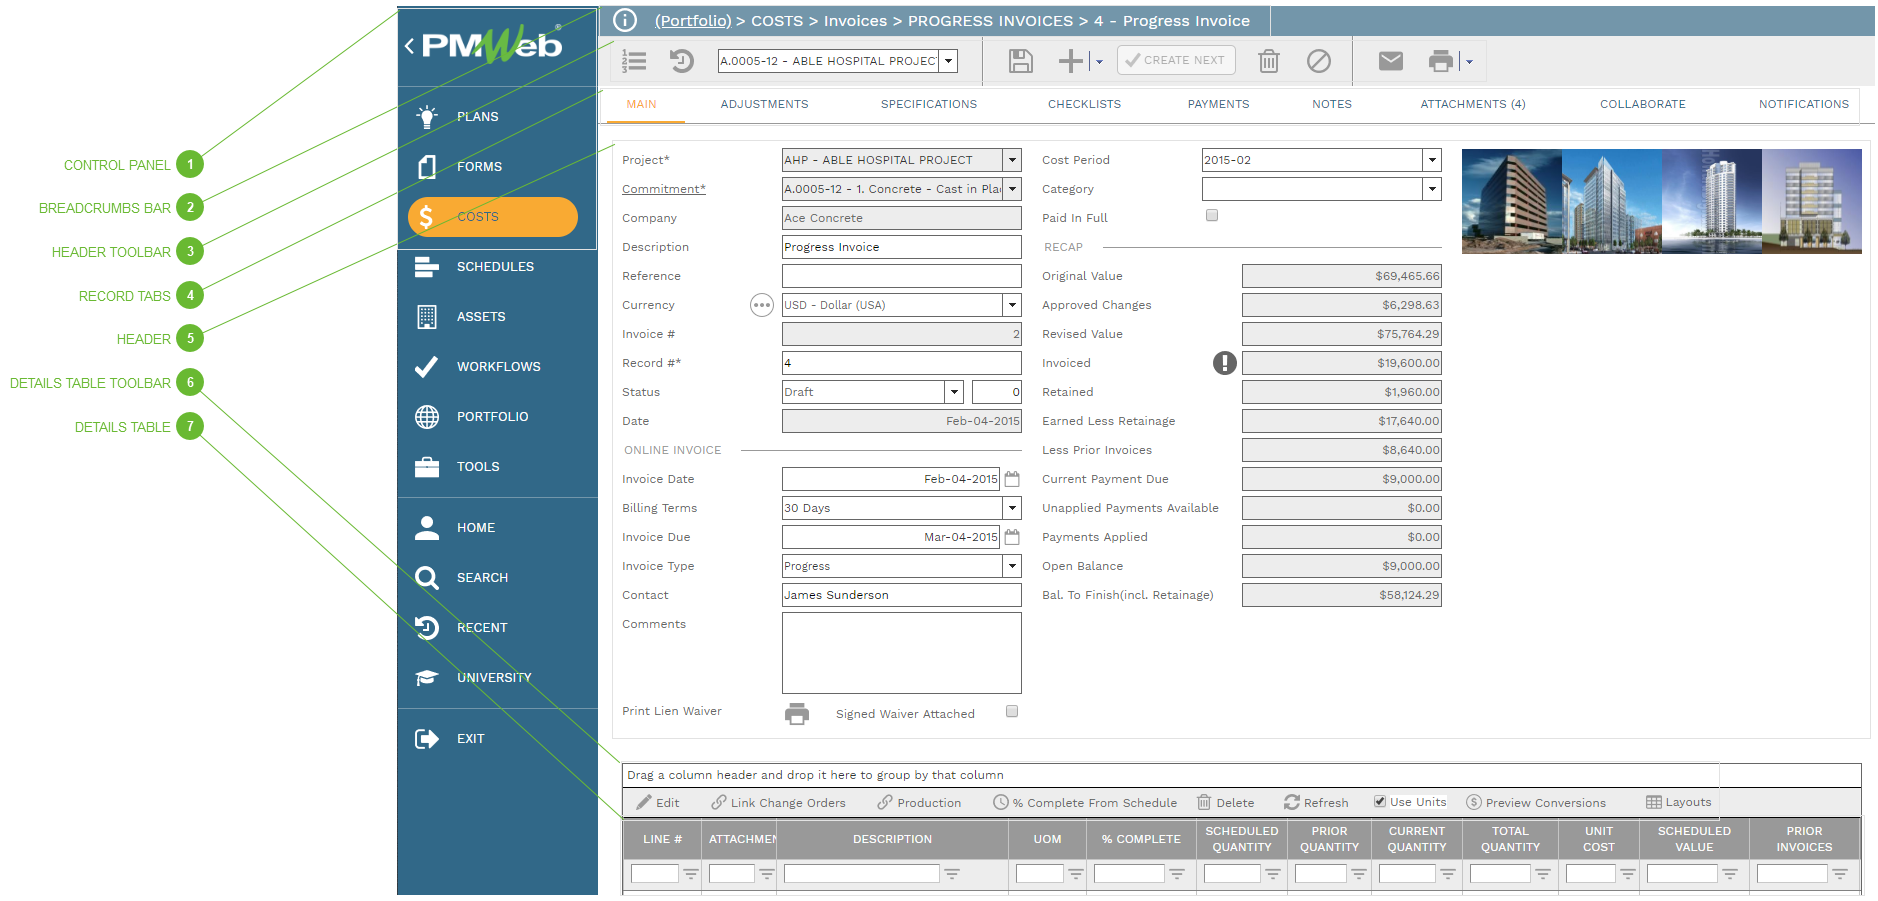Email the invoice via the envelope icon
Viewport: 1878px width, 901px height.
click(x=1389, y=60)
